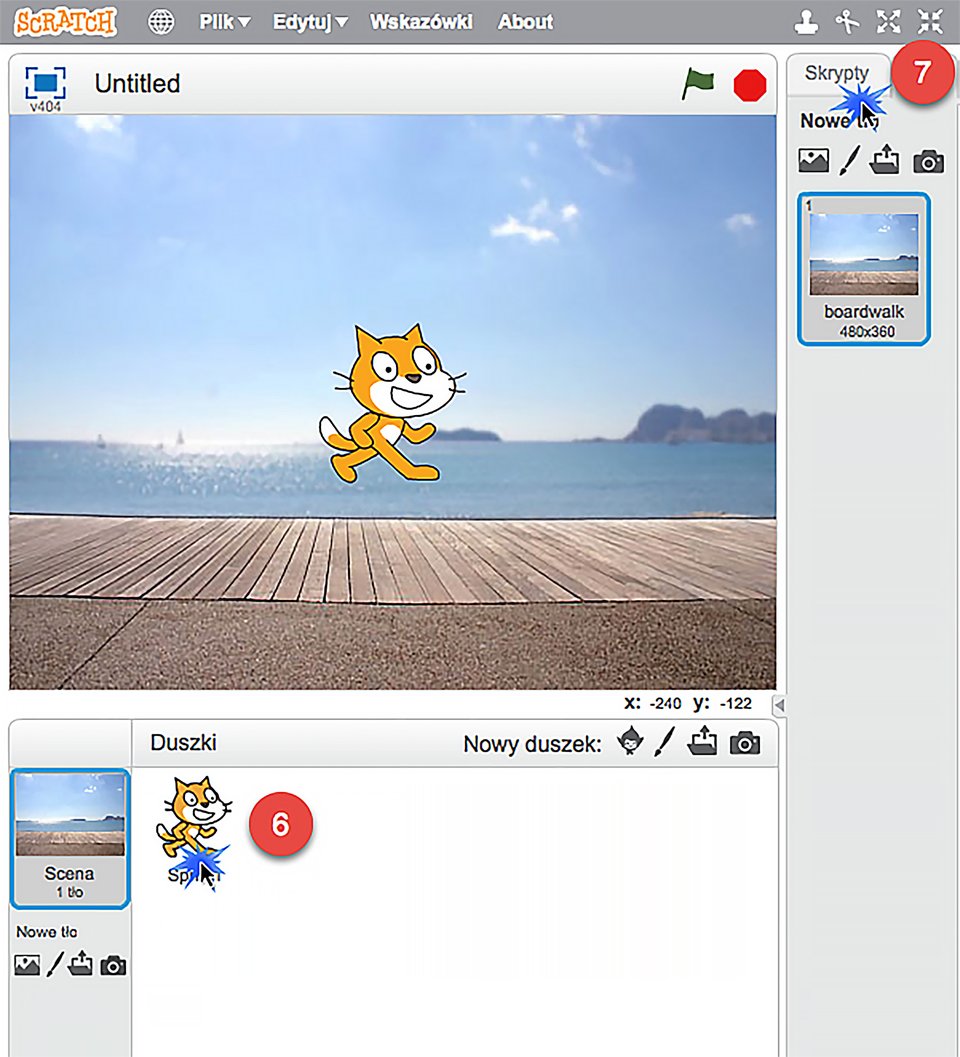This screenshot has height=1057, width=960.
Task: Upload backdrop from file in right panel
Action: point(884,160)
